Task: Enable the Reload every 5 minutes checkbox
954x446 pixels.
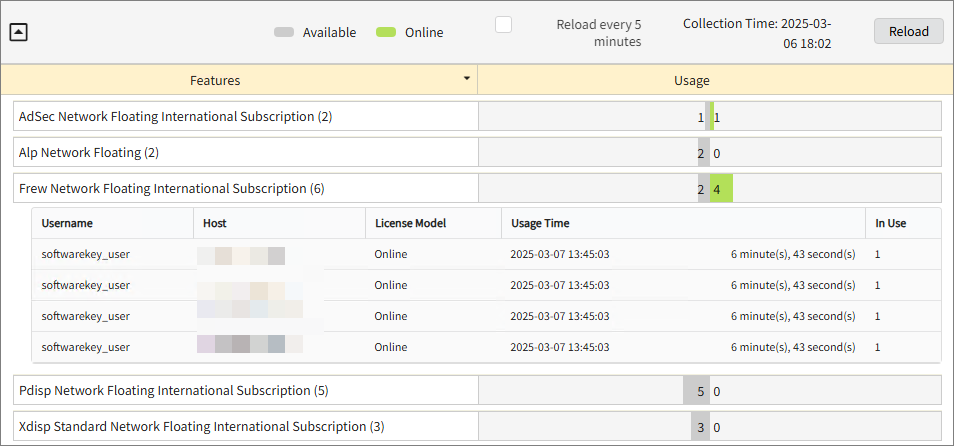Action: [x=504, y=24]
